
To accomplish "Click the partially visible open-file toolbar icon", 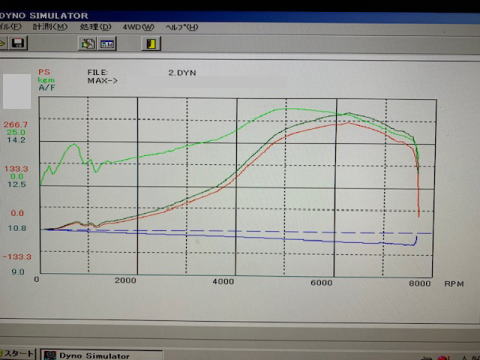I will [3, 43].
